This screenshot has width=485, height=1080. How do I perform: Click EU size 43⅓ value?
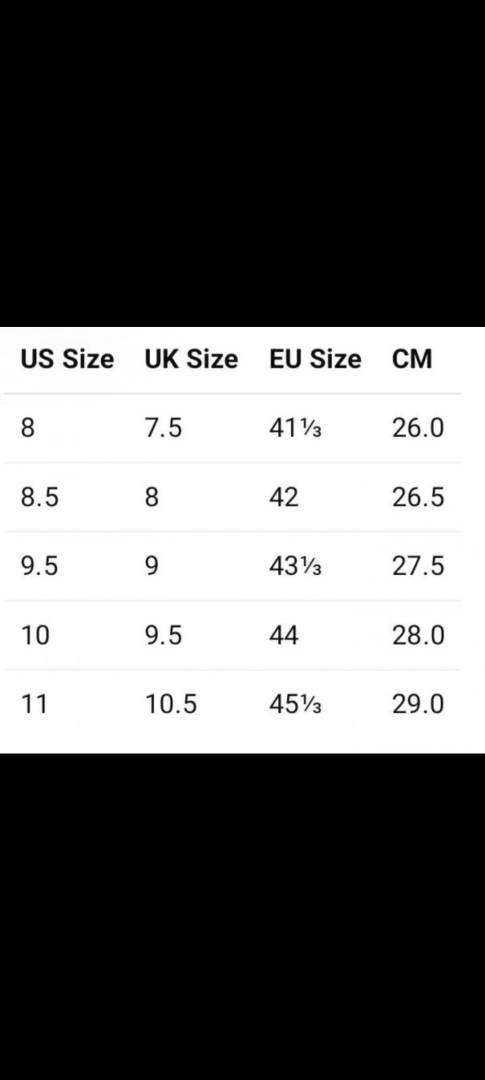pyautogui.click(x=295, y=566)
